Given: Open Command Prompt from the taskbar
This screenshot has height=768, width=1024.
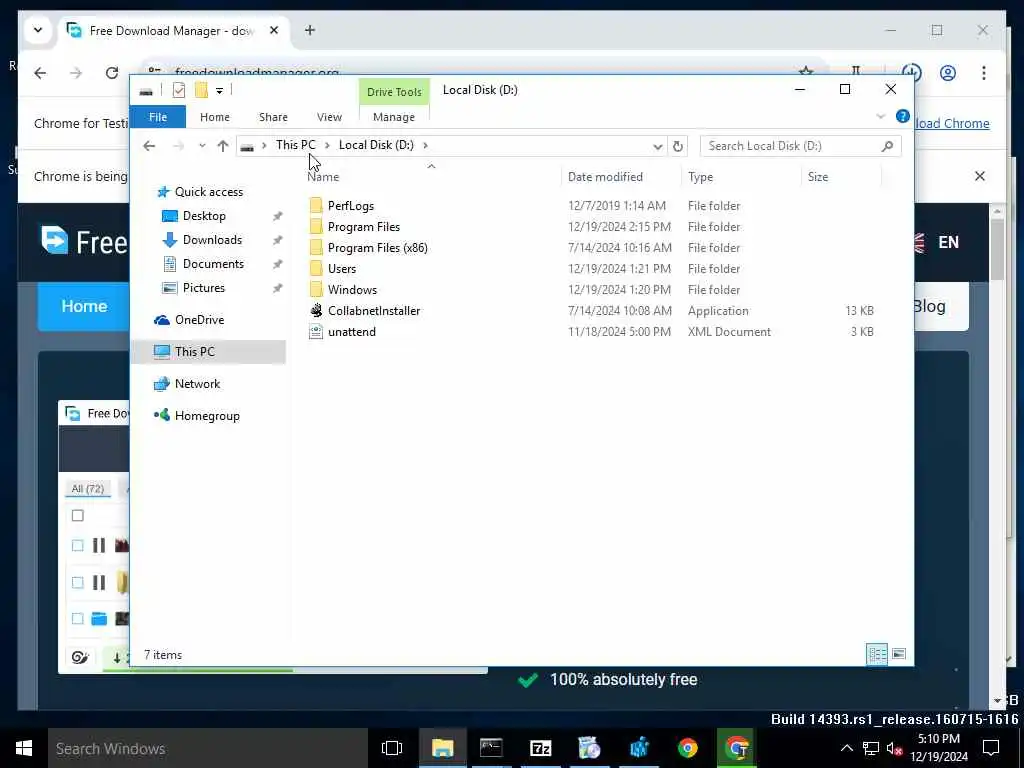Looking at the screenshot, I should point(491,748).
